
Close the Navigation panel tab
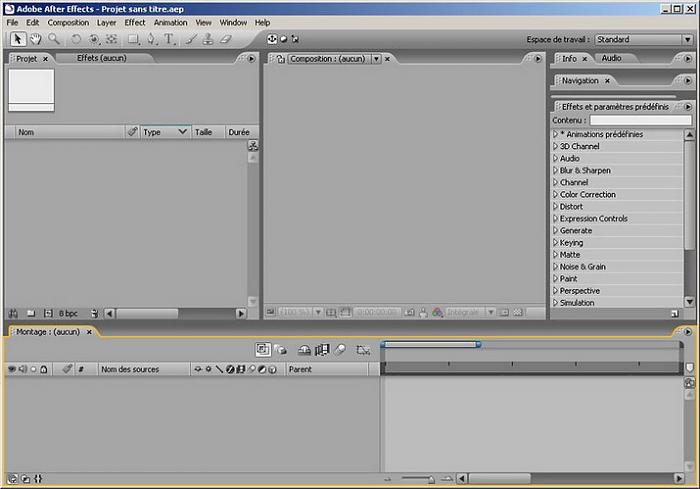coord(607,81)
